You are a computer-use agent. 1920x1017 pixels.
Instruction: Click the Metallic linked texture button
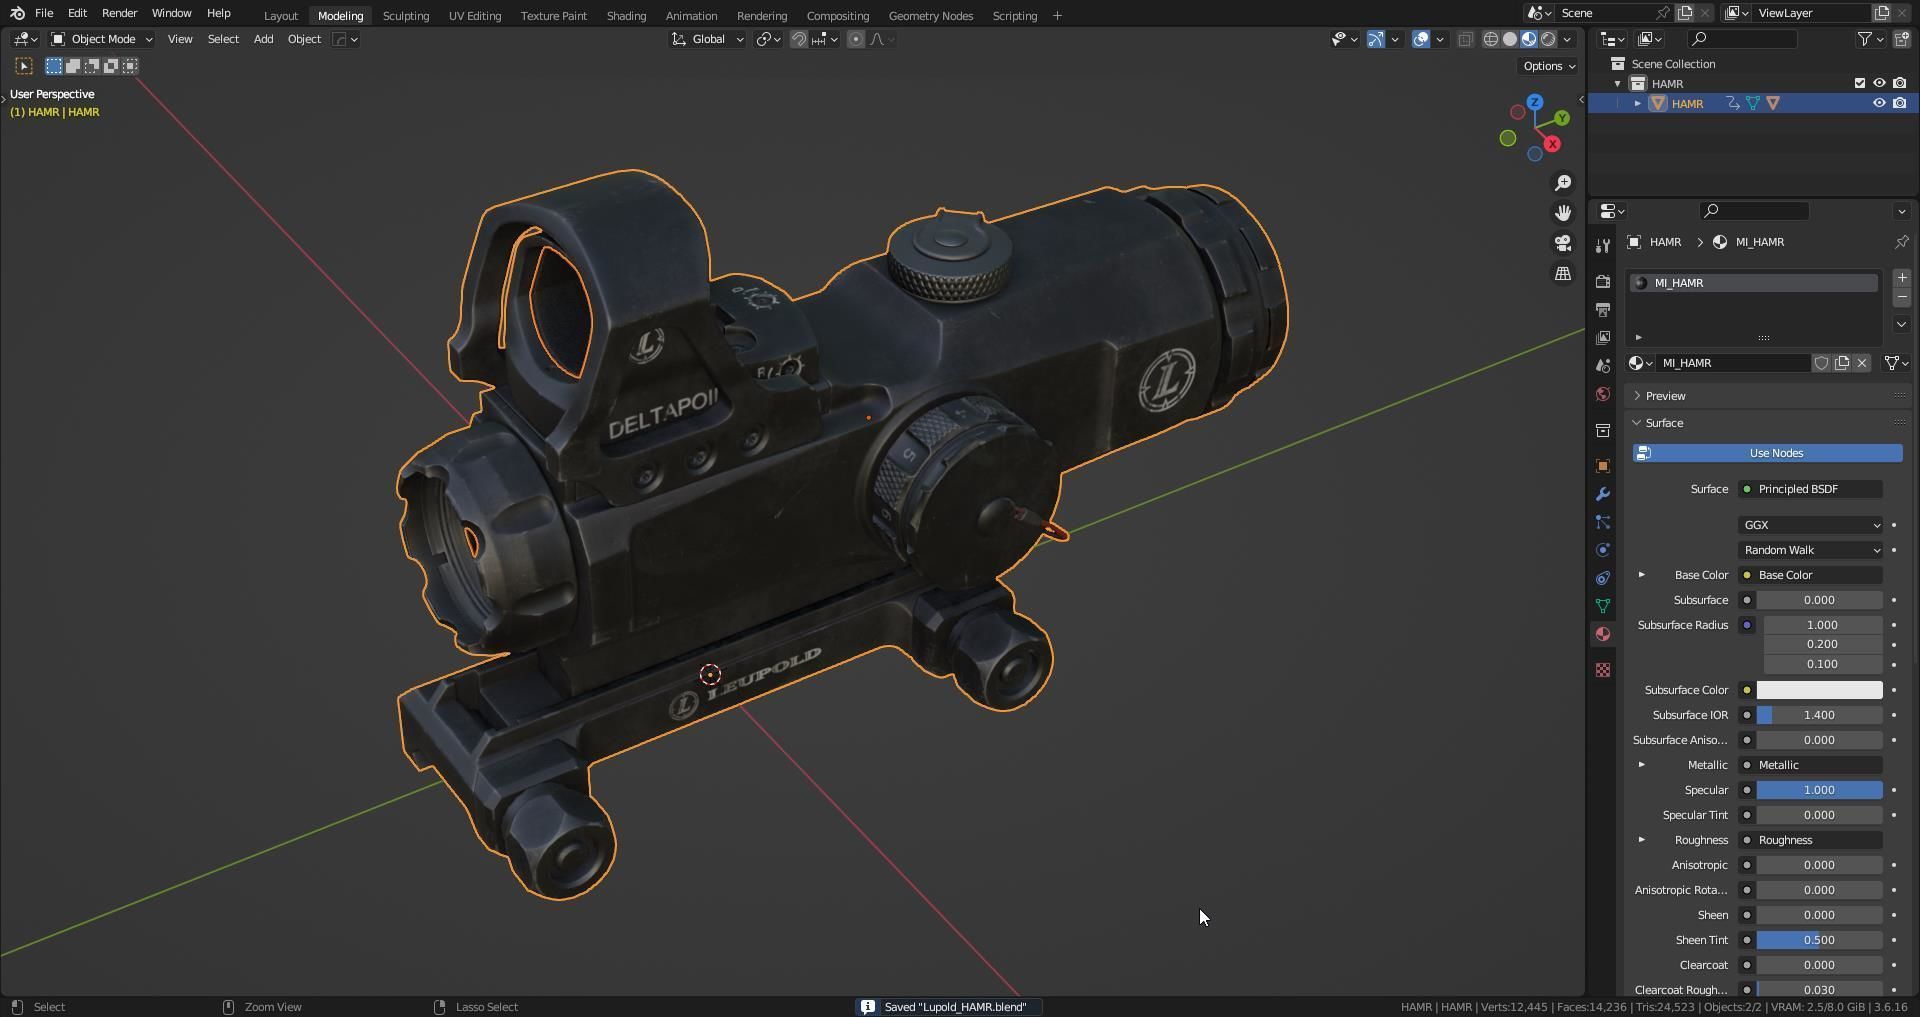1810,765
